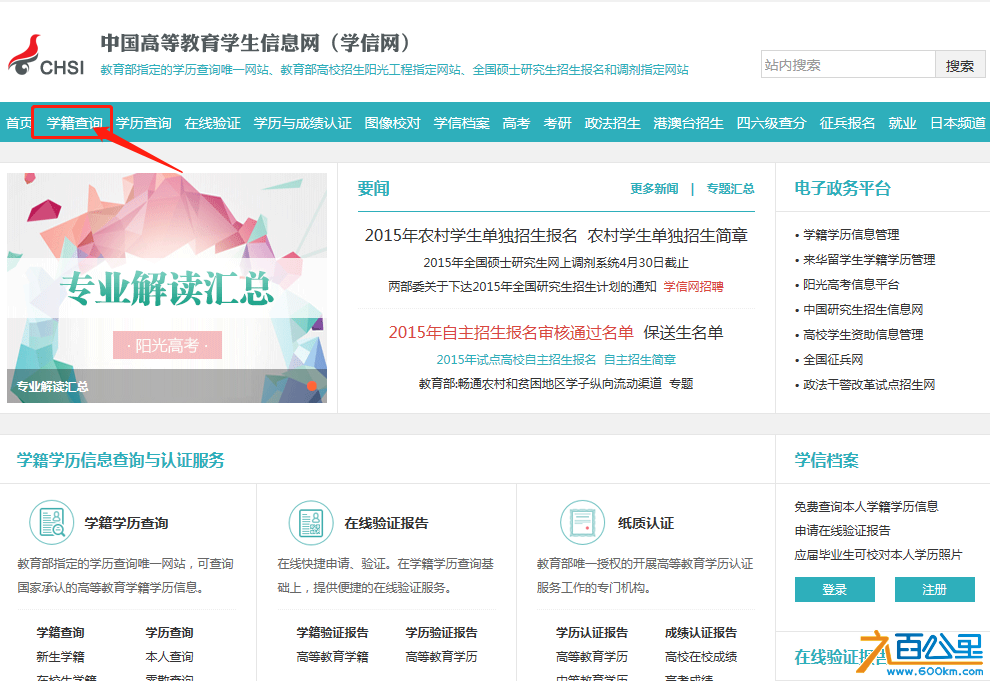Open the 纸质认证 service heading
The width and height of the screenshot is (990, 681).
click(646, 523)
